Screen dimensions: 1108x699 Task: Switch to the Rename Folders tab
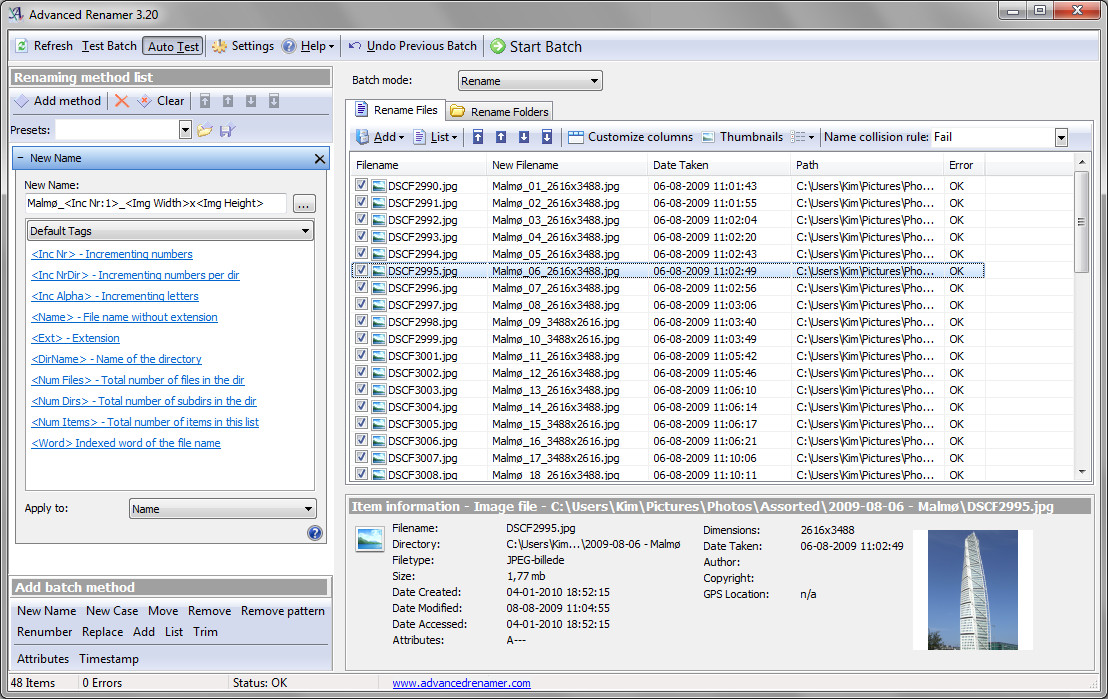[500, 112]
